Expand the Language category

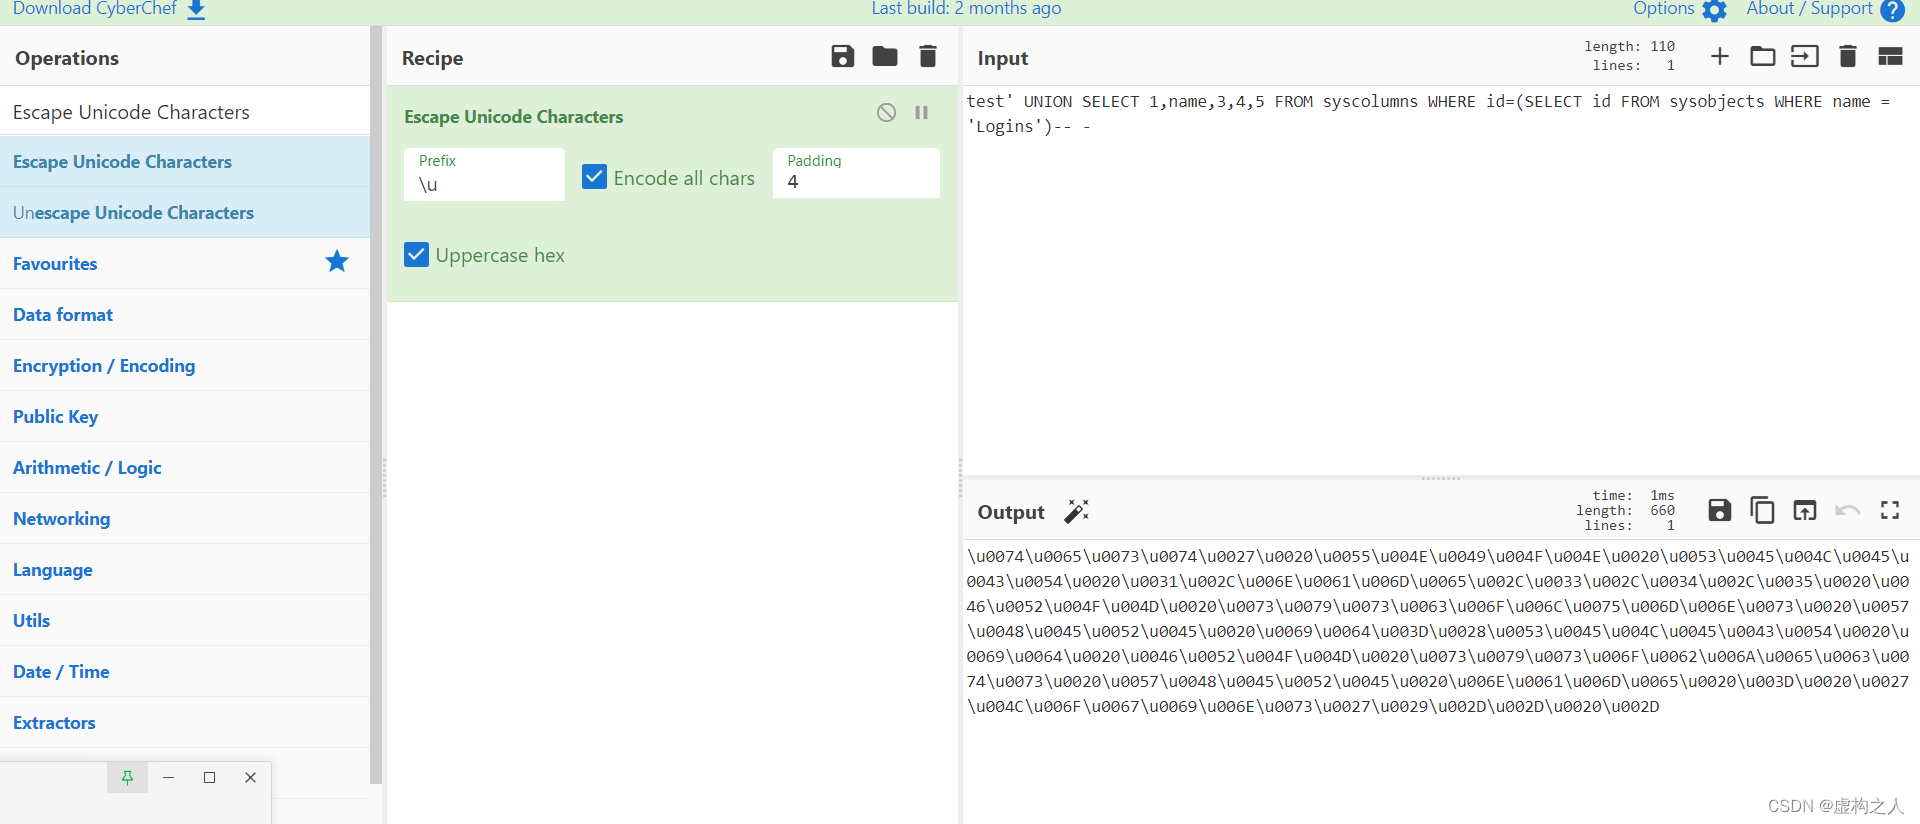(x=185, y=569)
